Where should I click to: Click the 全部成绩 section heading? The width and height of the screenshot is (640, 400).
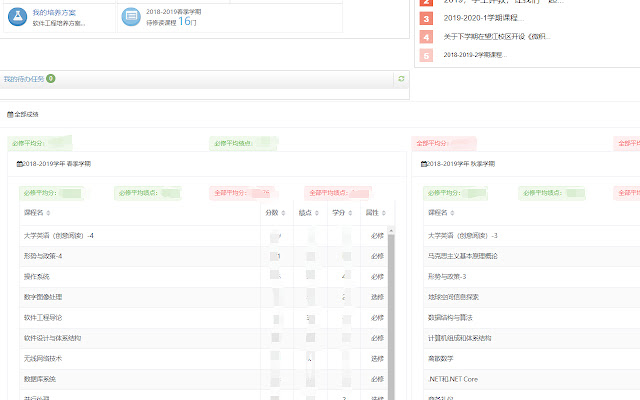(27, 115)
